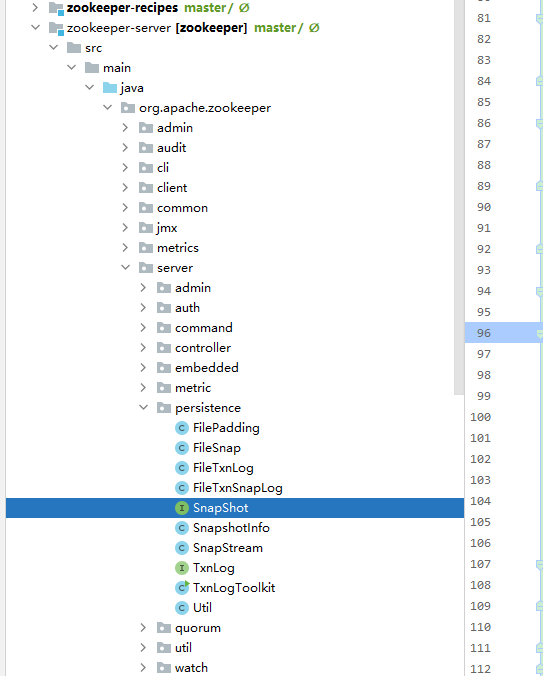Screen dimensions: 543x676
Task: Click the main folder icon
Action: click(92, 68)
